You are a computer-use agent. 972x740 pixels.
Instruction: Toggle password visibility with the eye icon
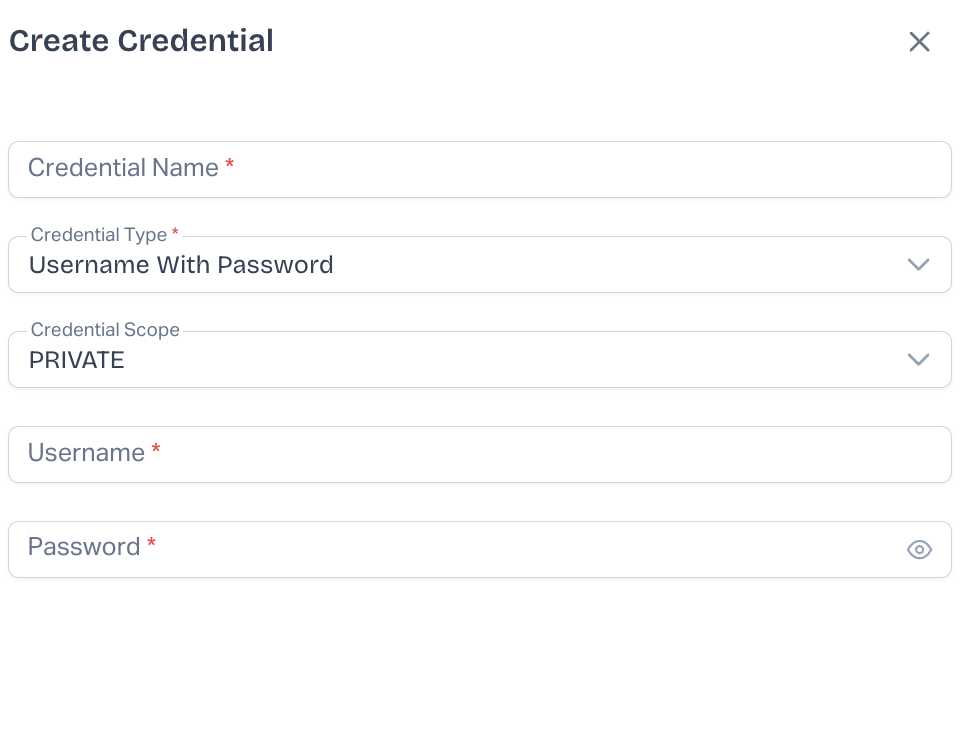coord(919,549)
